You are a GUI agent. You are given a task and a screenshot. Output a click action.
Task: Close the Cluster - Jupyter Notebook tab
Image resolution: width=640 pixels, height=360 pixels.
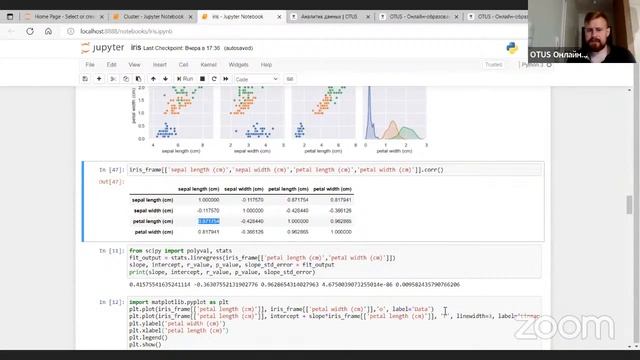[191, 17]
